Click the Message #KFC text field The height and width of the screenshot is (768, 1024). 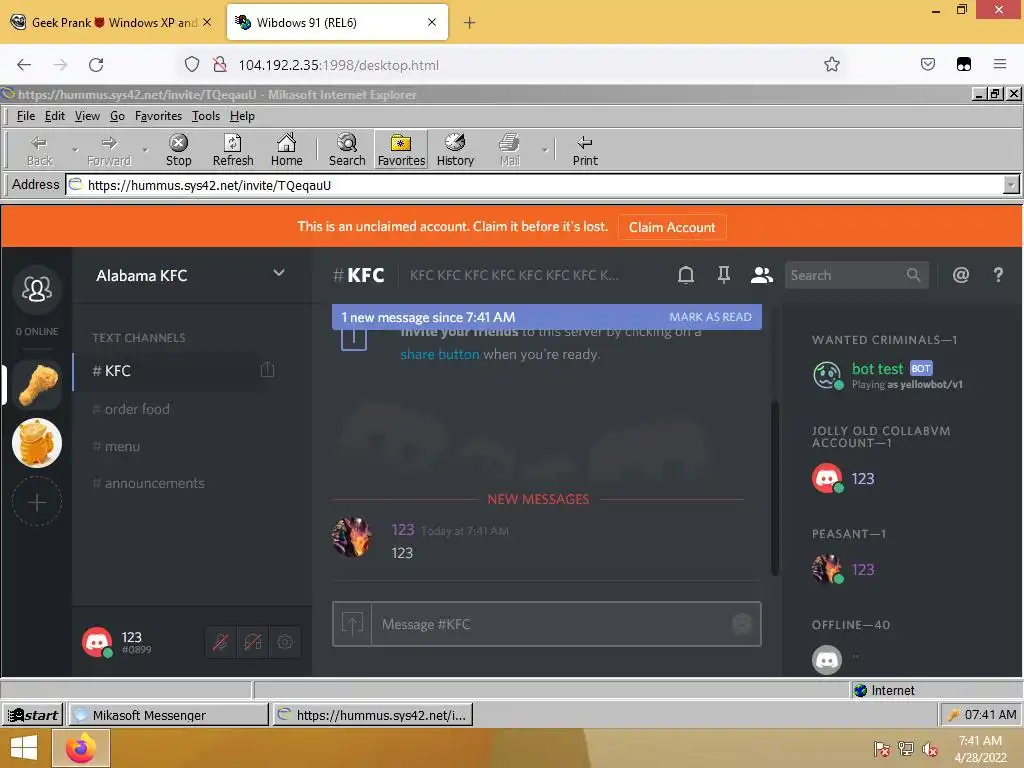pyautogui.click(x=549, y=624)
